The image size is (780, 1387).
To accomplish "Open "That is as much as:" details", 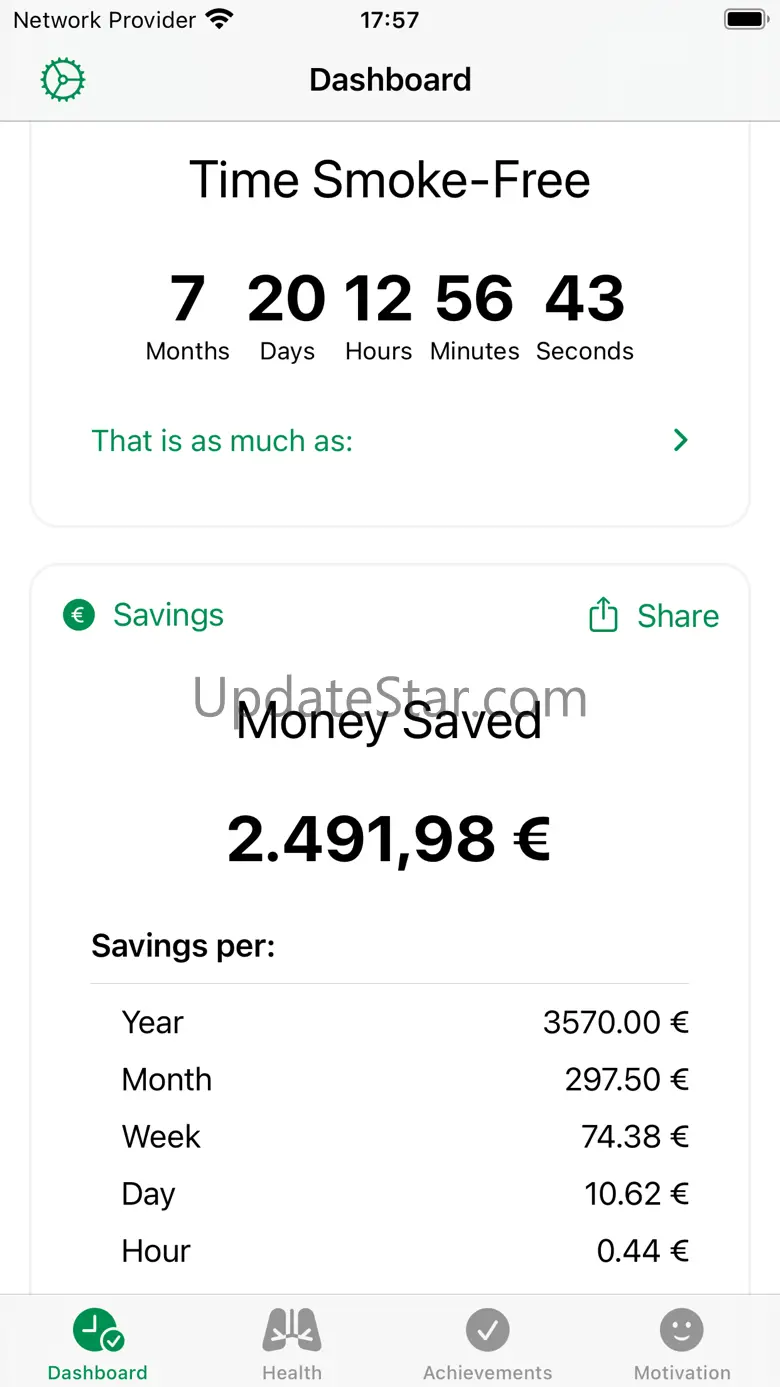I will coord(222,441).
